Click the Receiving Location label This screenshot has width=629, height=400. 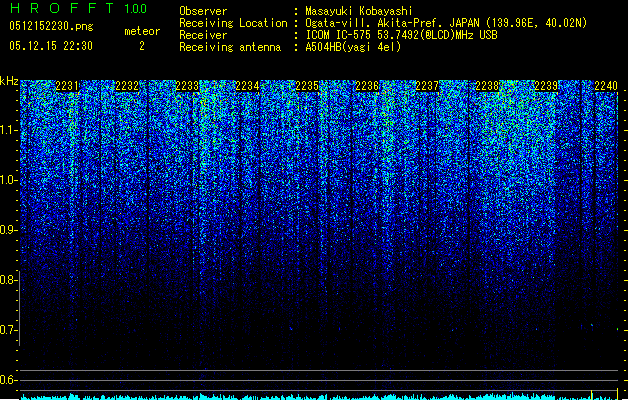233,23
